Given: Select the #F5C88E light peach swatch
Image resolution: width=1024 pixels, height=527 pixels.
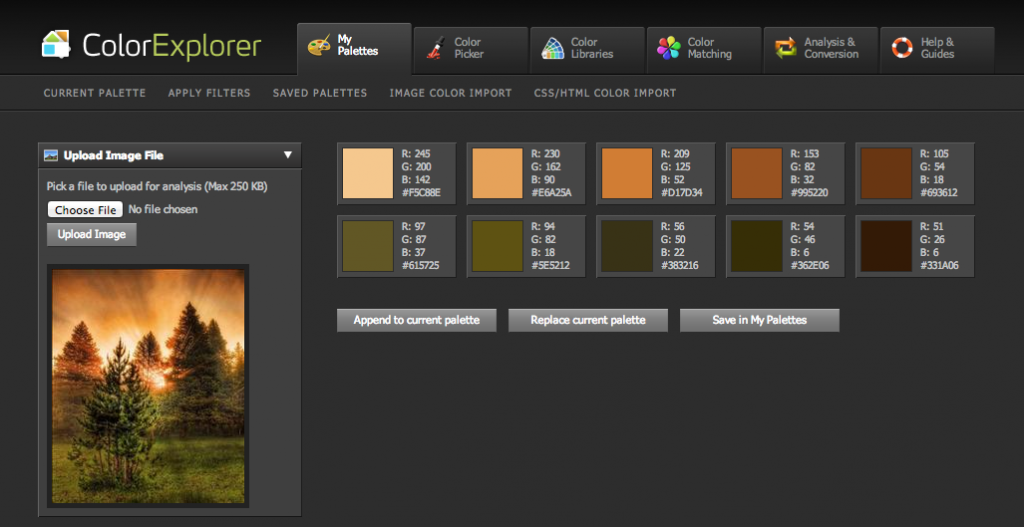Looking at the screenshot, I should [368, 173].
